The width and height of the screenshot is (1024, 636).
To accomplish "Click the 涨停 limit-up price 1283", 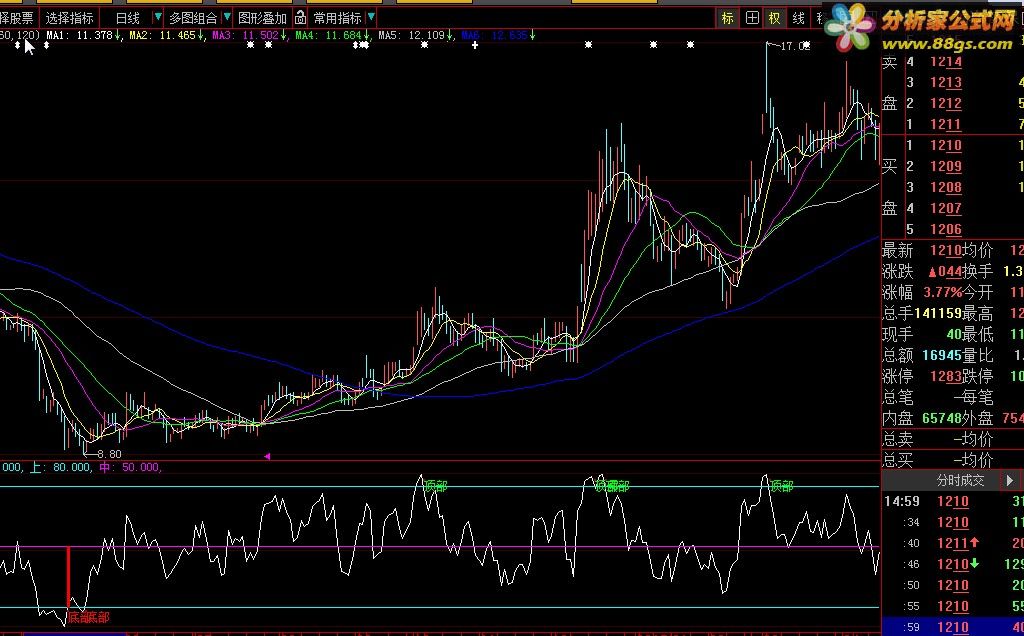I will 946,376.
